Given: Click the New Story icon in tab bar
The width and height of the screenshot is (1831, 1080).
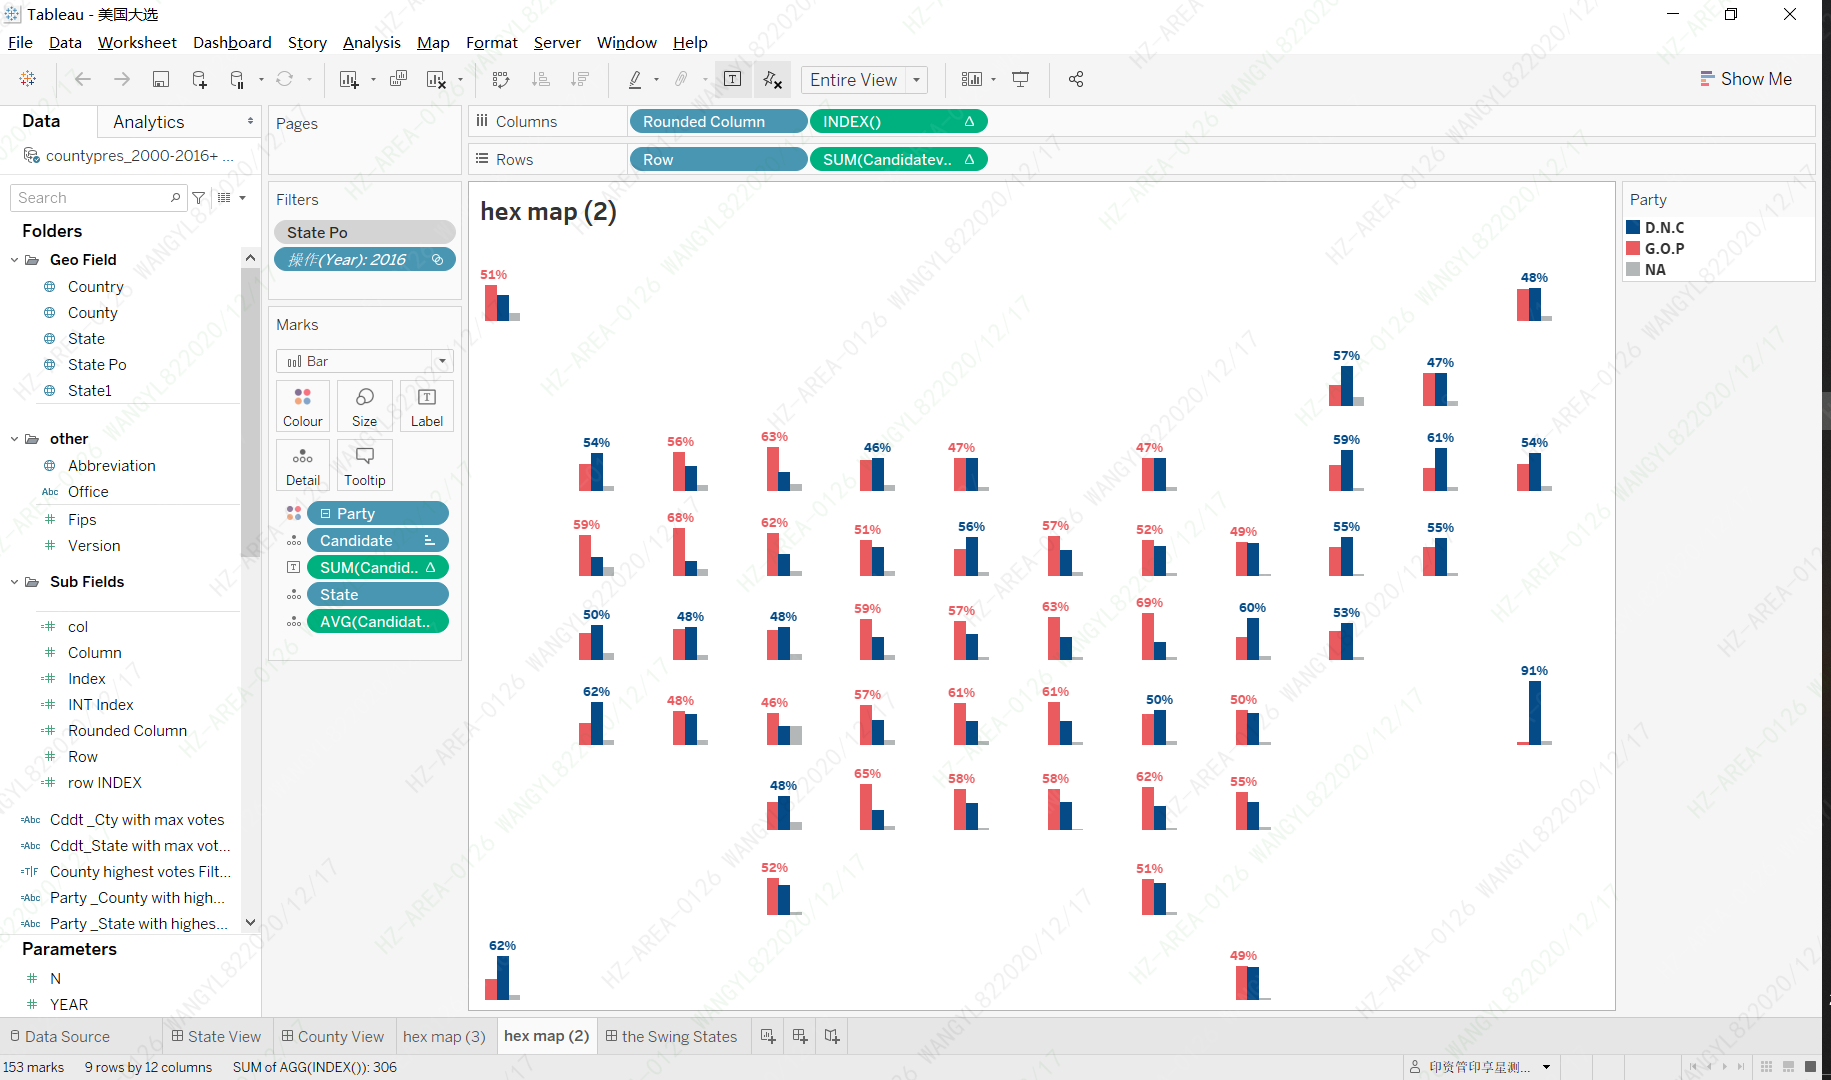Looking at the screenshot, I should (832, 1036).
